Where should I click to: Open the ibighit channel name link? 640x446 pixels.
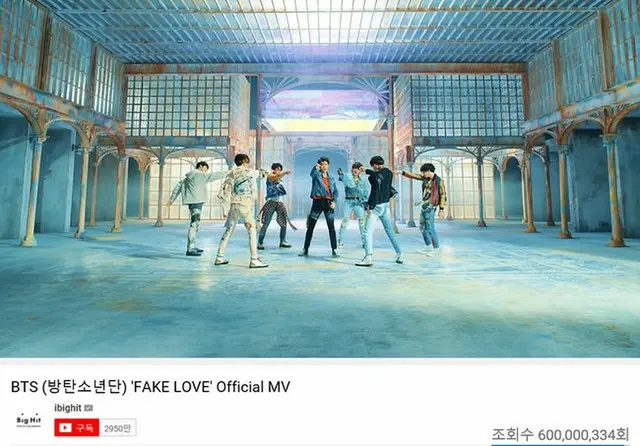[x=68, y=408]
